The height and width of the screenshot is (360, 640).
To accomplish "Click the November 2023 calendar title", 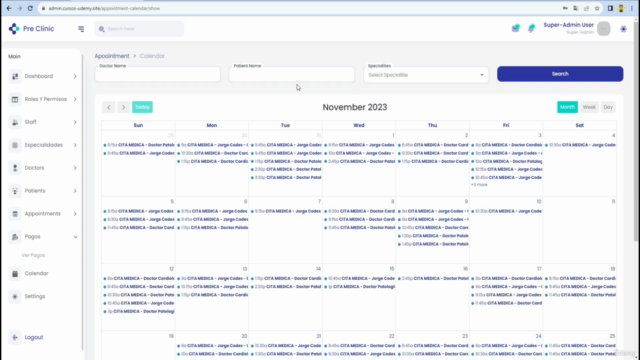I will click(355, 107).
